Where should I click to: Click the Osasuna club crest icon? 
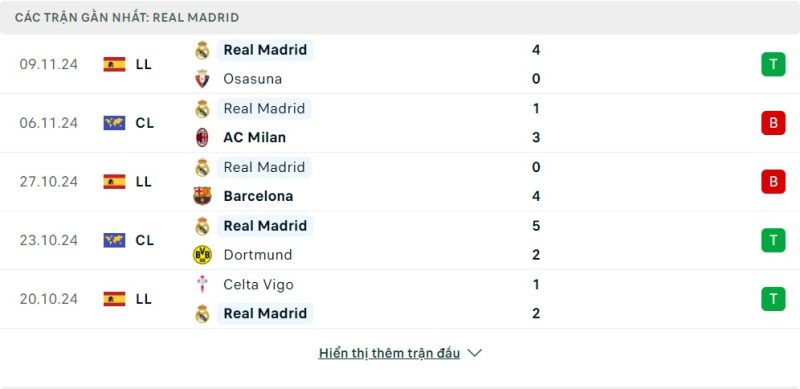[x=203, y=79]
